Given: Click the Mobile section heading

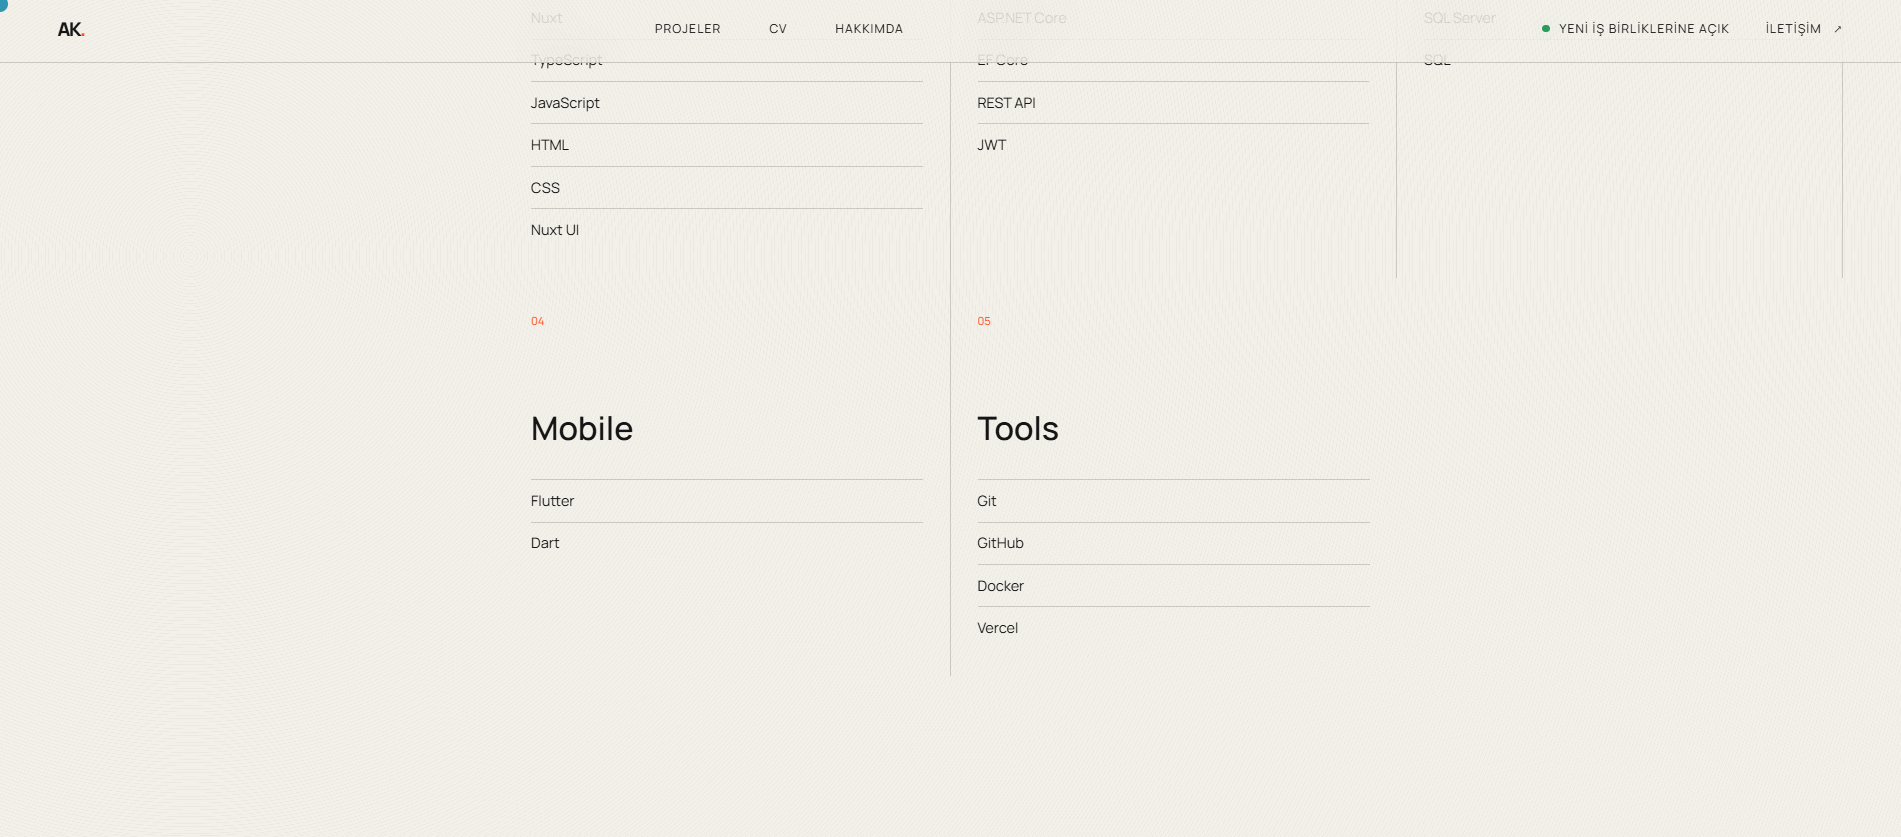Looking at the screenshot, I should 582,429.
